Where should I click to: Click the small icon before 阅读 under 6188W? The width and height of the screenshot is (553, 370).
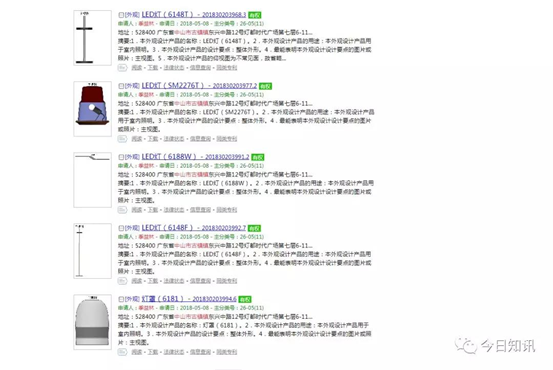(x=122, y=210)
